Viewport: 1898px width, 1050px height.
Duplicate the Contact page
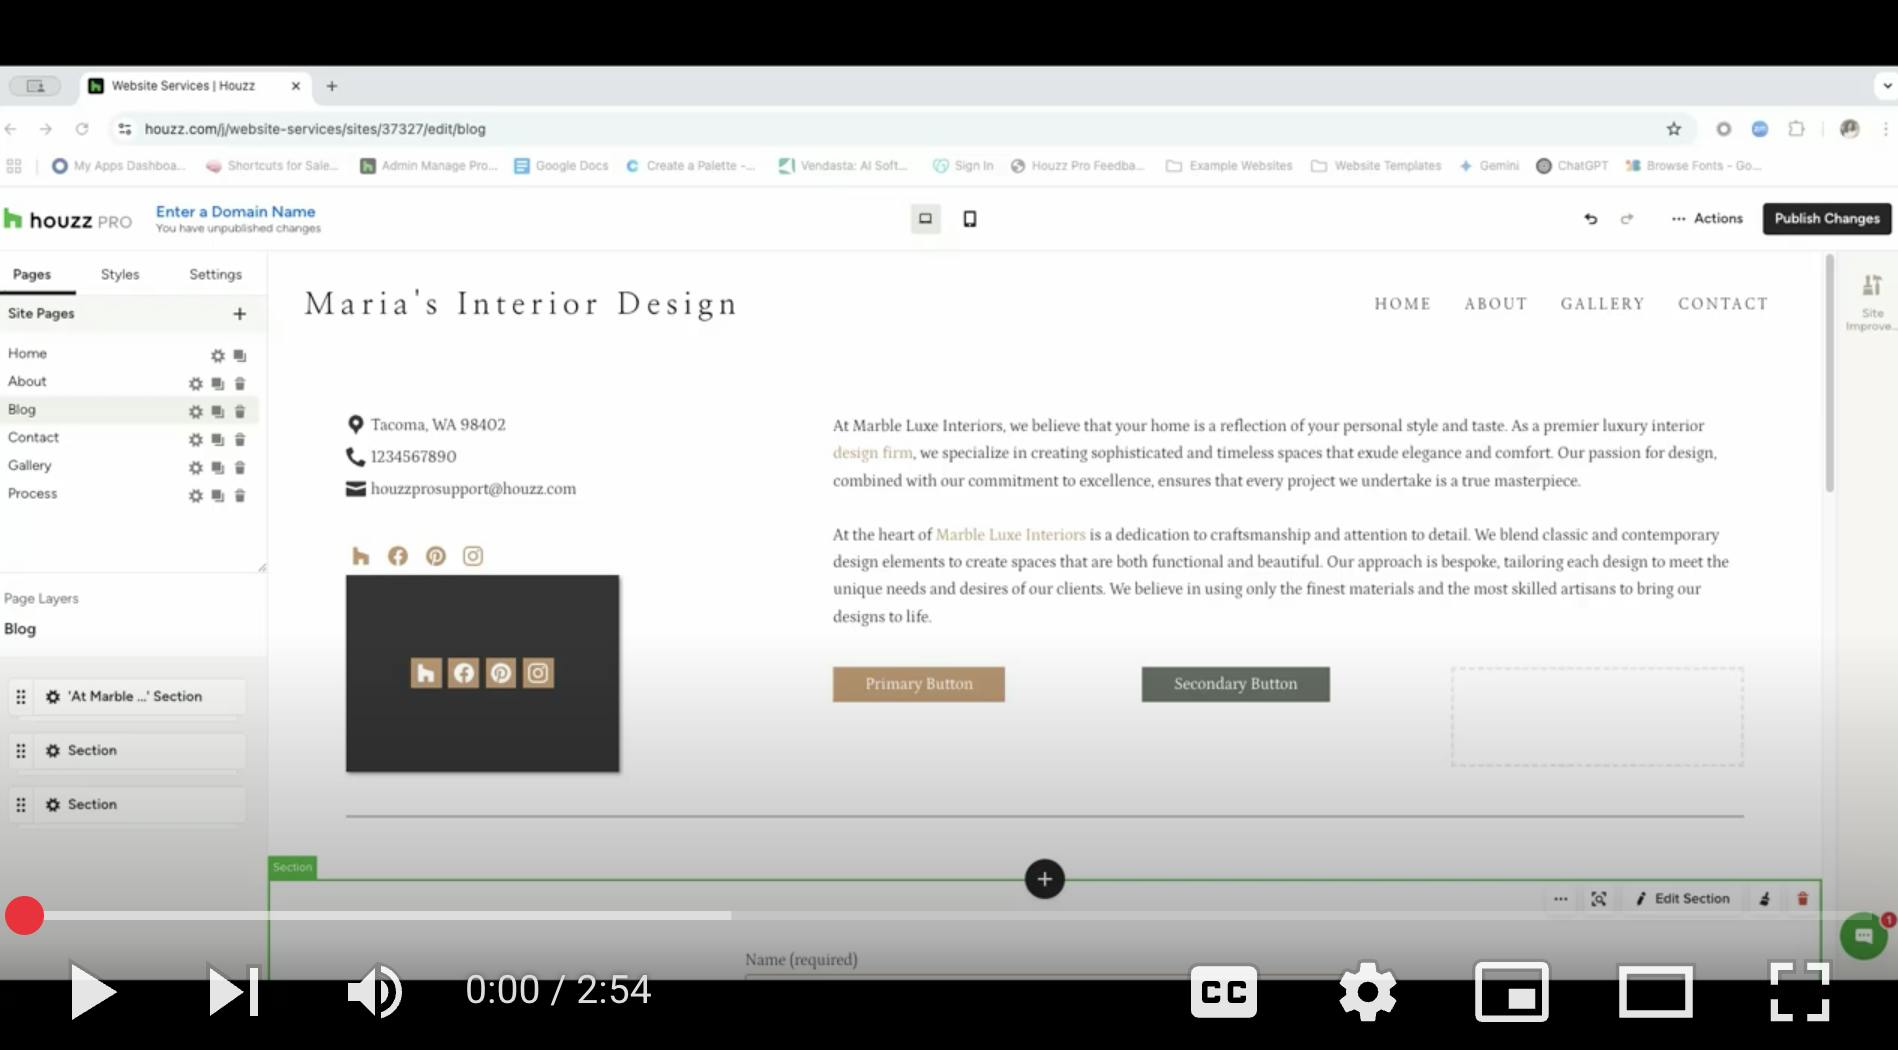pos(218,440)
